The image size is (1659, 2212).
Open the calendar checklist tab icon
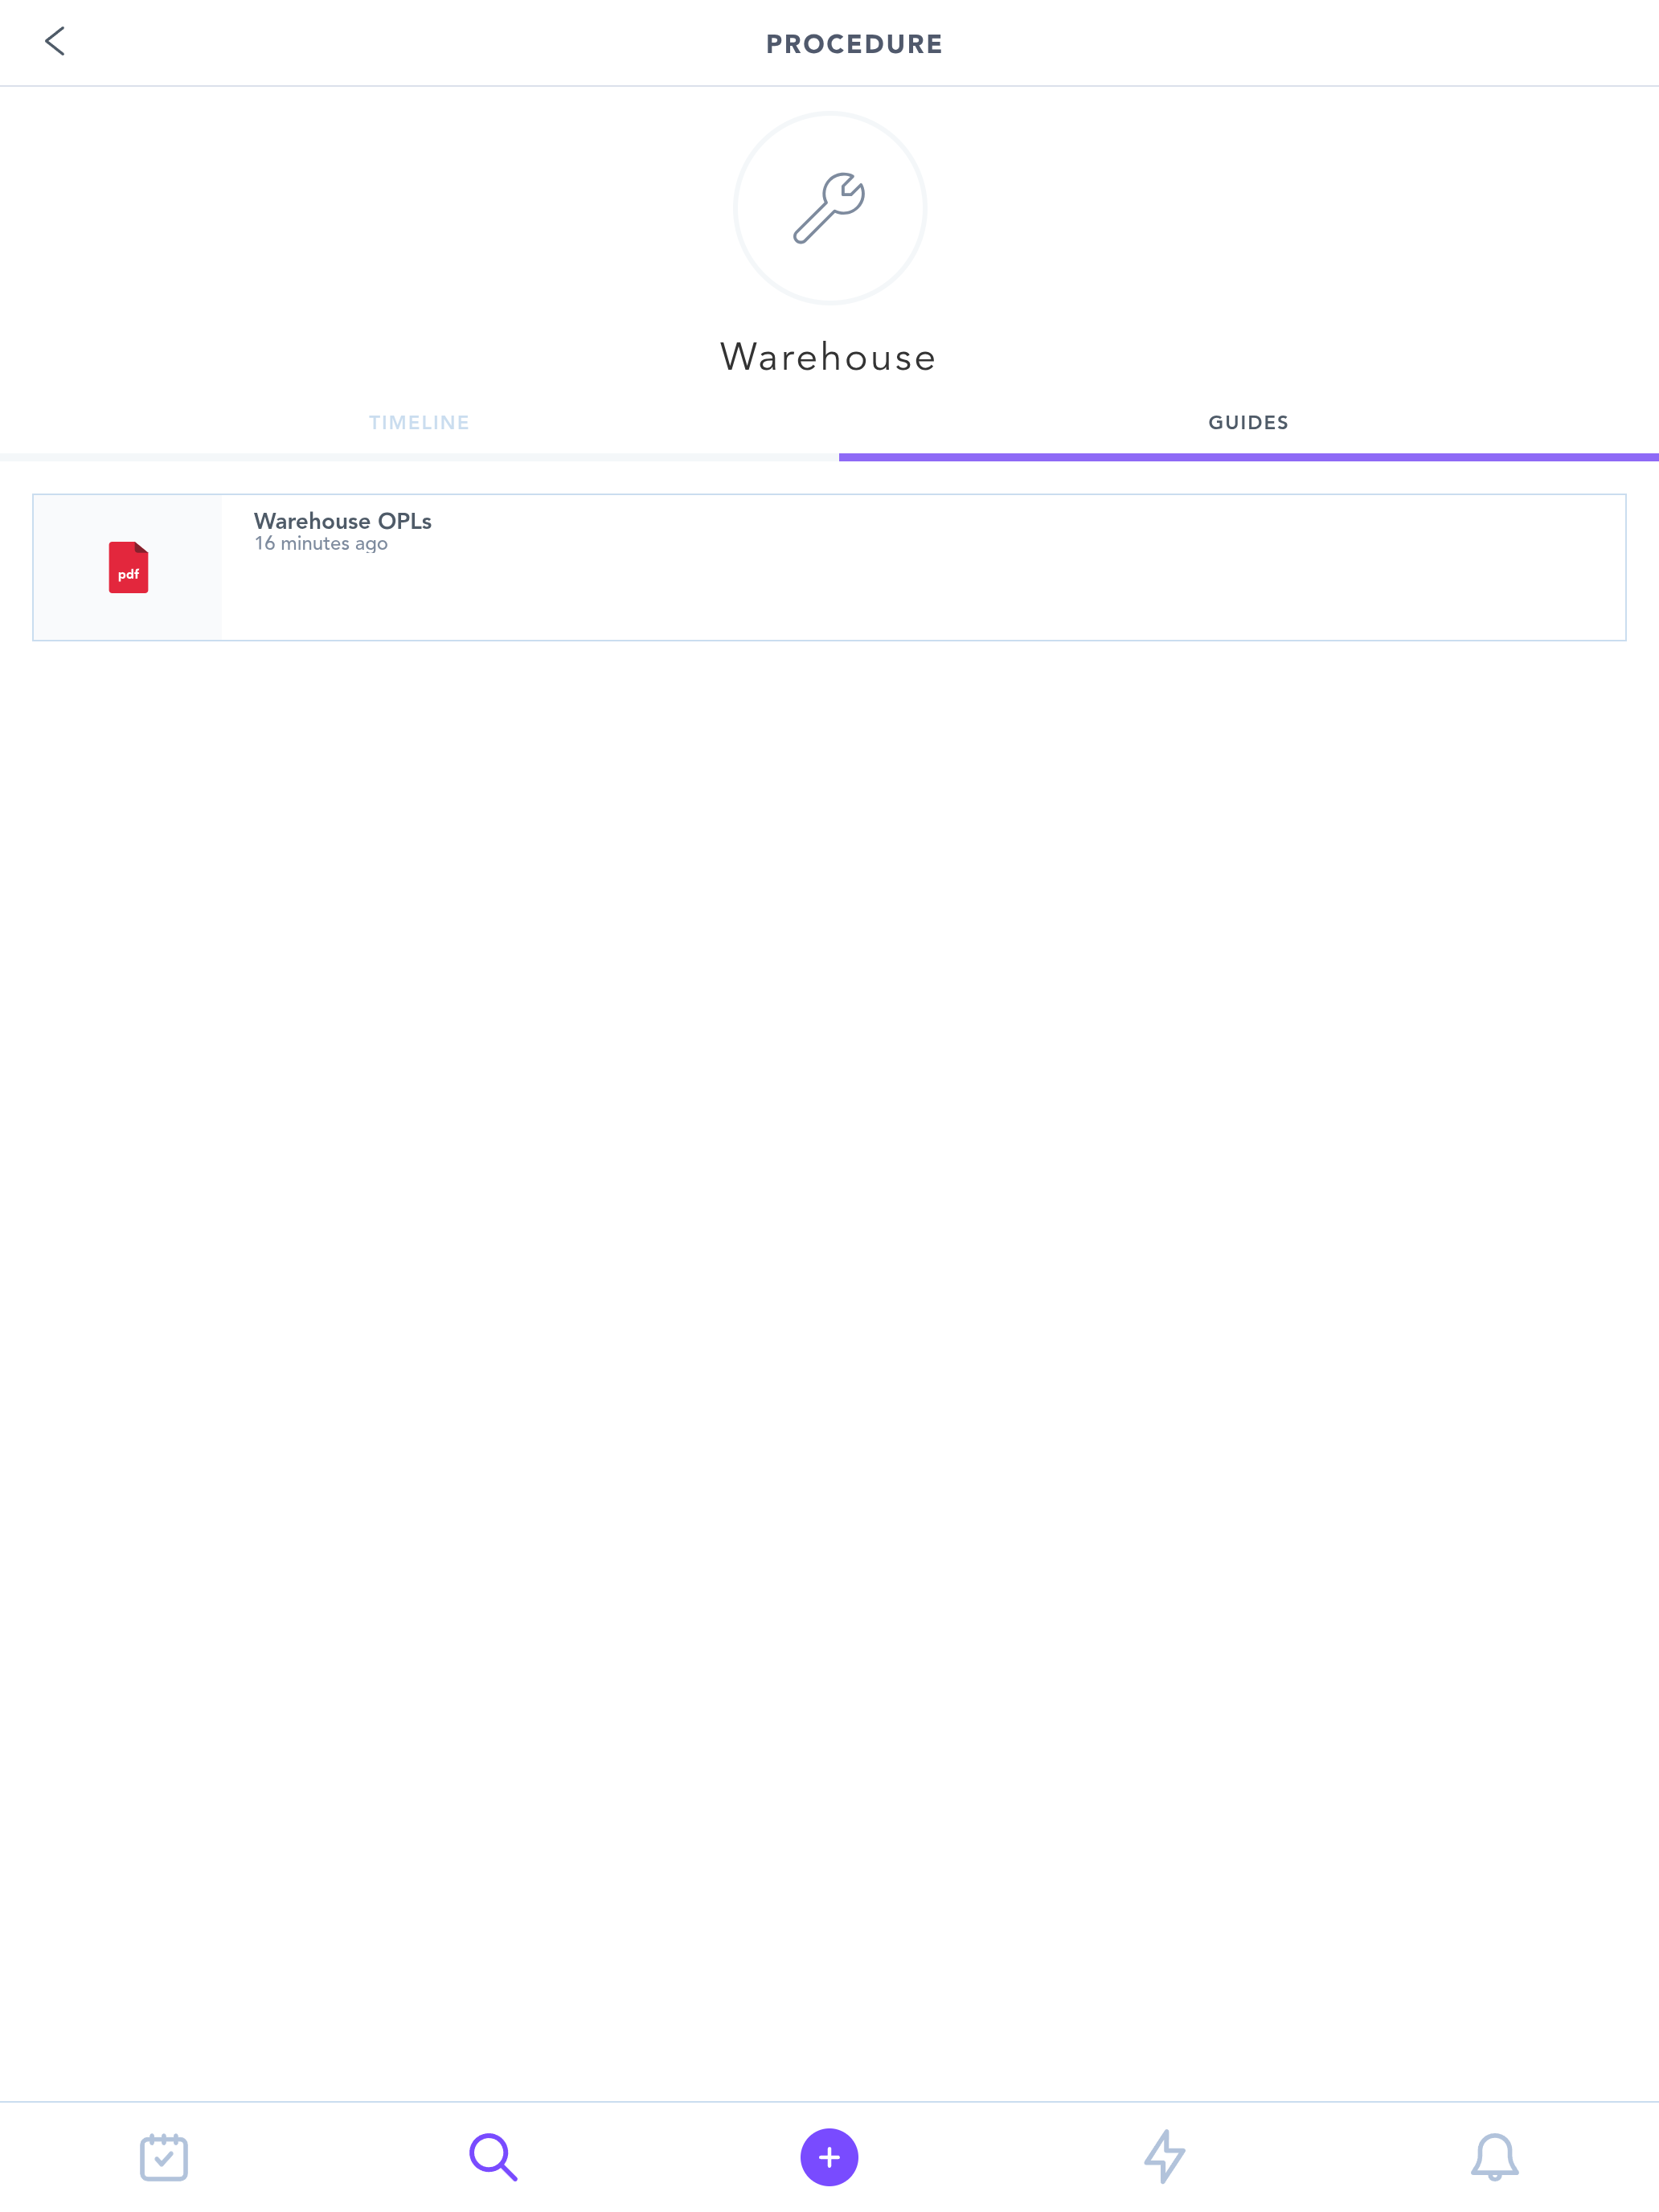click(164, 2157)
